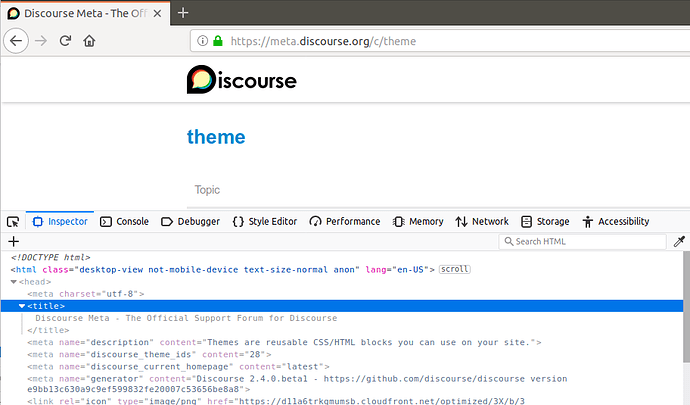Select the DOCTYPE html line
The image size is (690, 405).
pyautogui.click(x=51, y=257)
